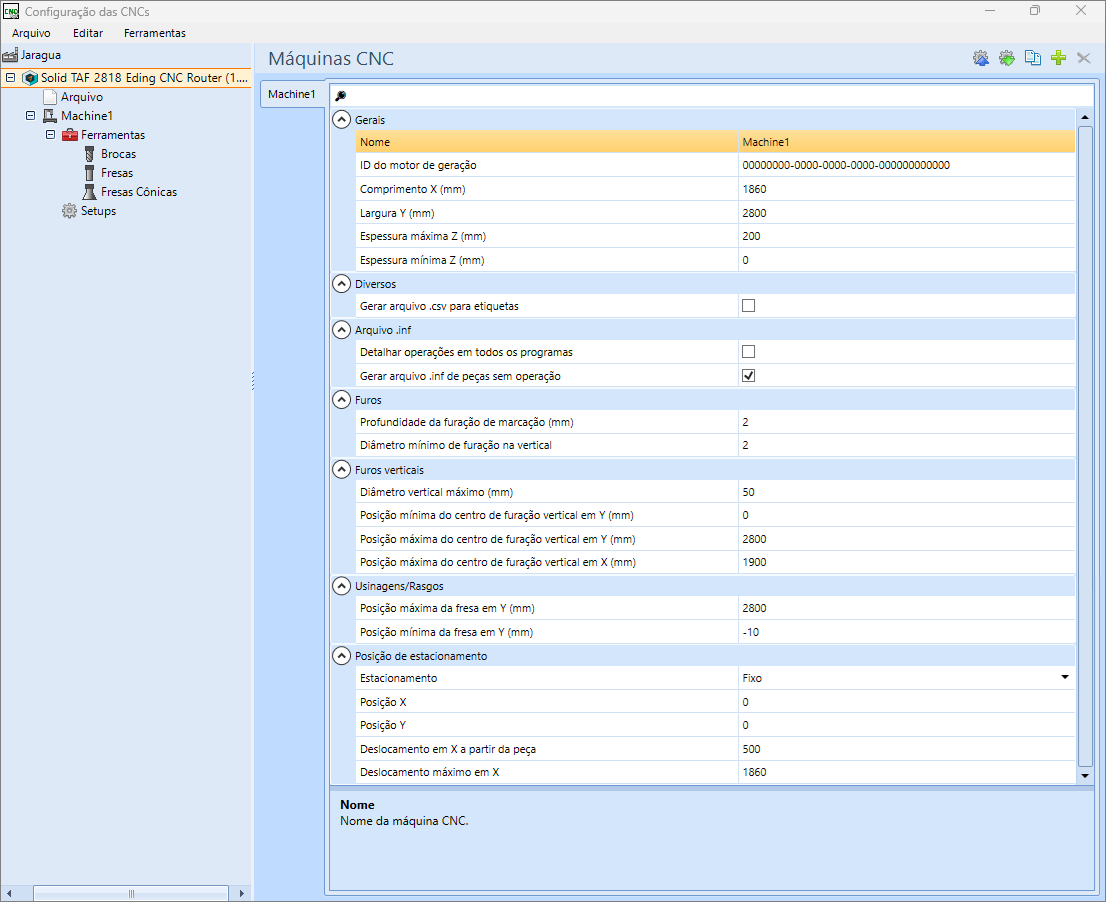Screen dimensions: 1106x902
Task: Click the Jaragua factory icon
Action: pyautogui.click(x=10, y=55)
